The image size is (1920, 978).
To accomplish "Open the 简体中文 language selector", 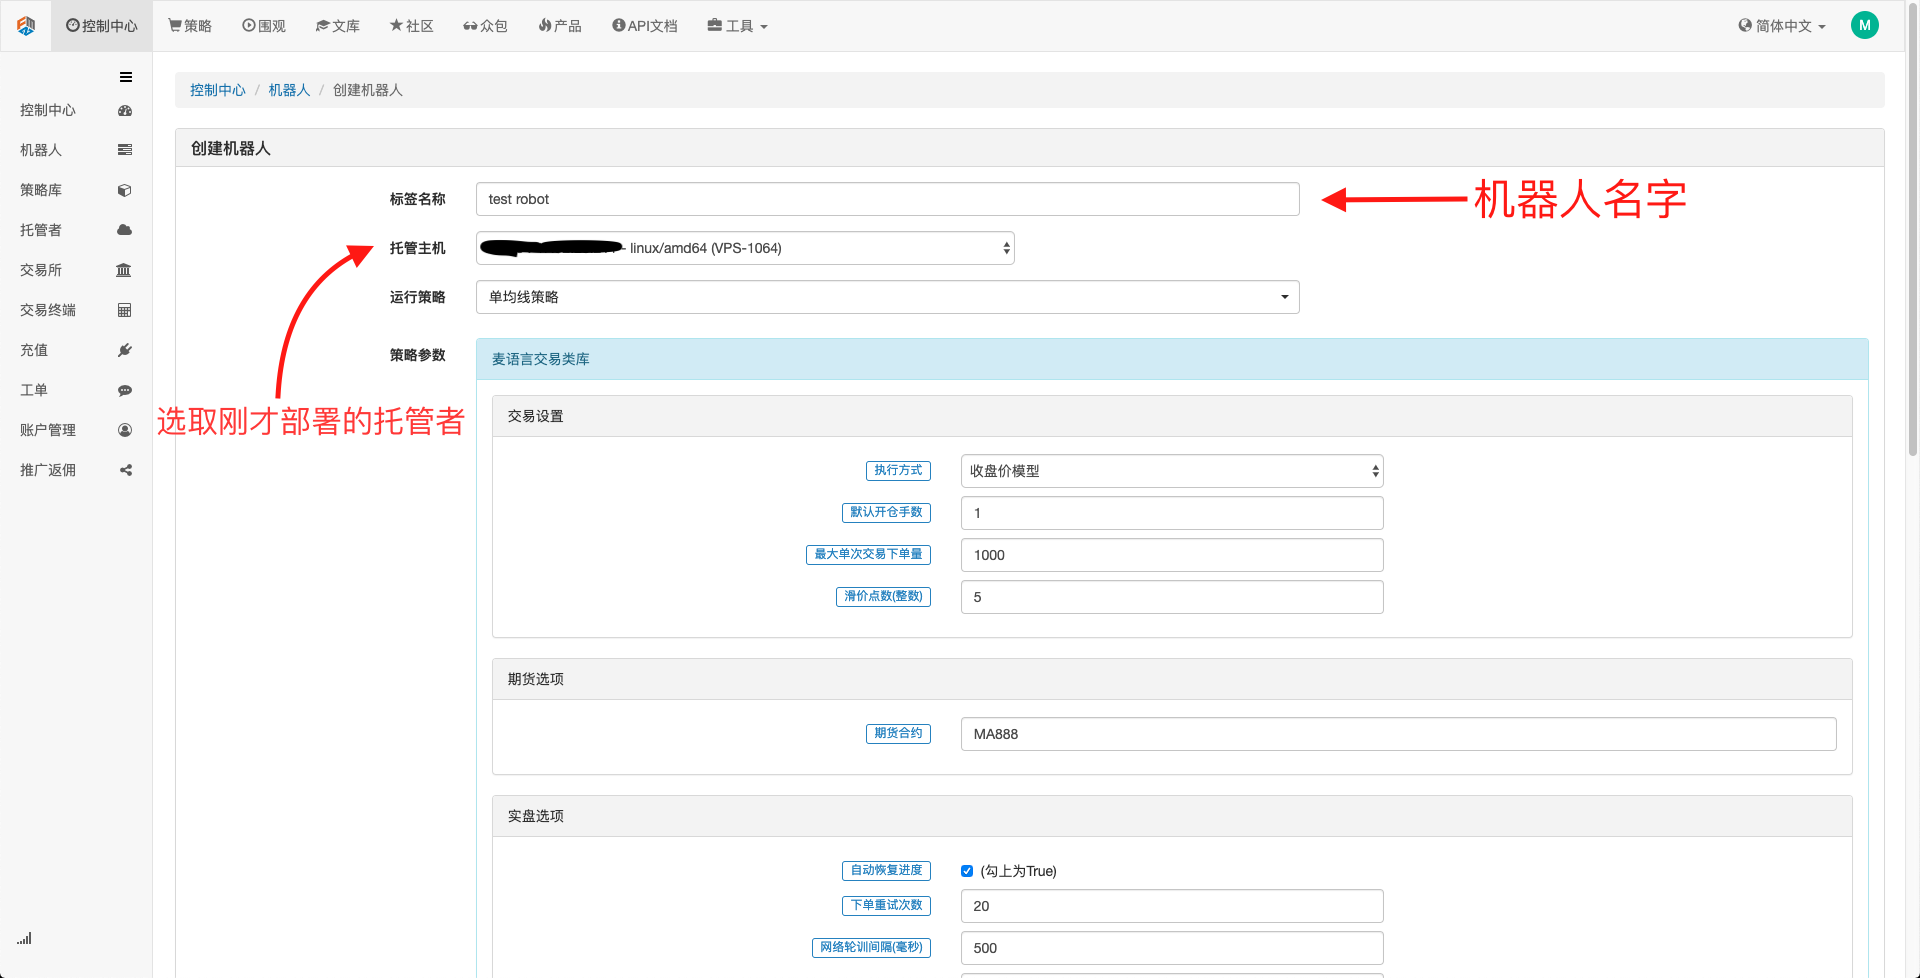I will 1782,26.
